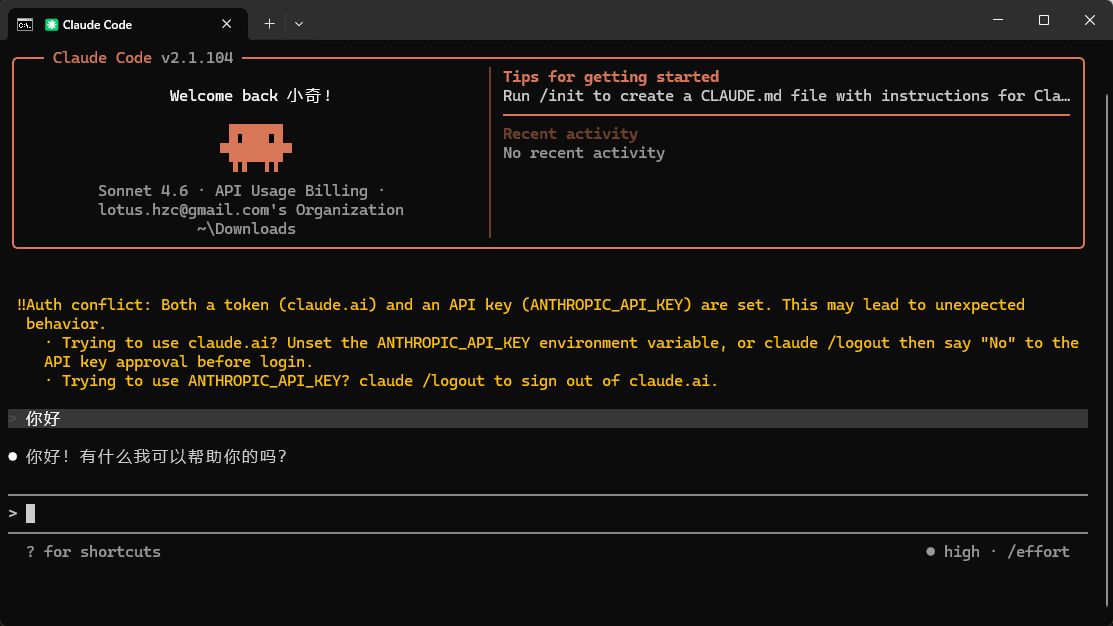Click the 'Run /init to create a CLAUDE.md' tip
Viewport: 1113px width, 626px height.
pyautogui.click(x=786, y=96)
